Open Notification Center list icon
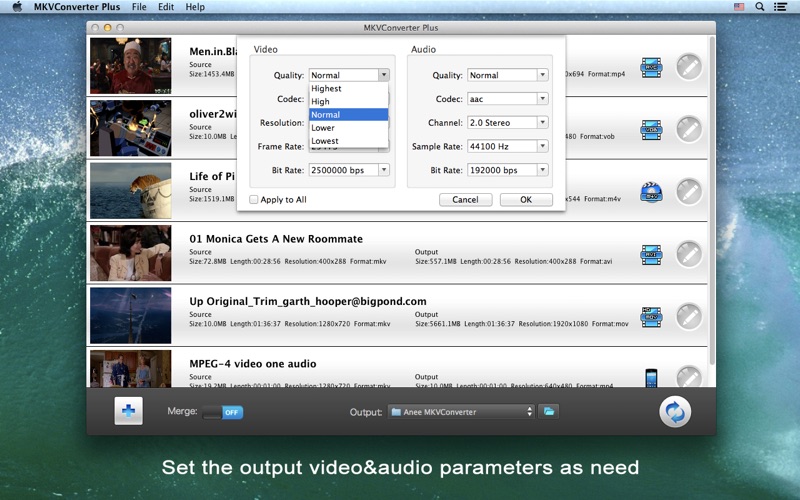800x500 pixels. 780,7
